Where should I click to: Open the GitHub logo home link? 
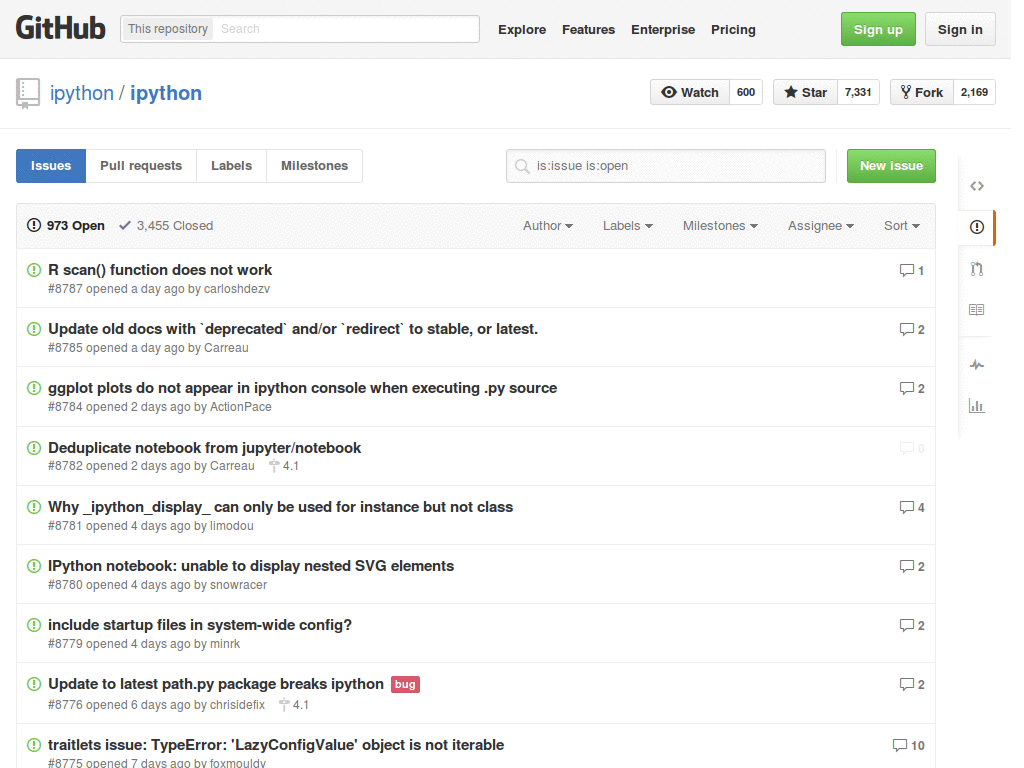[x=60, y=28]
